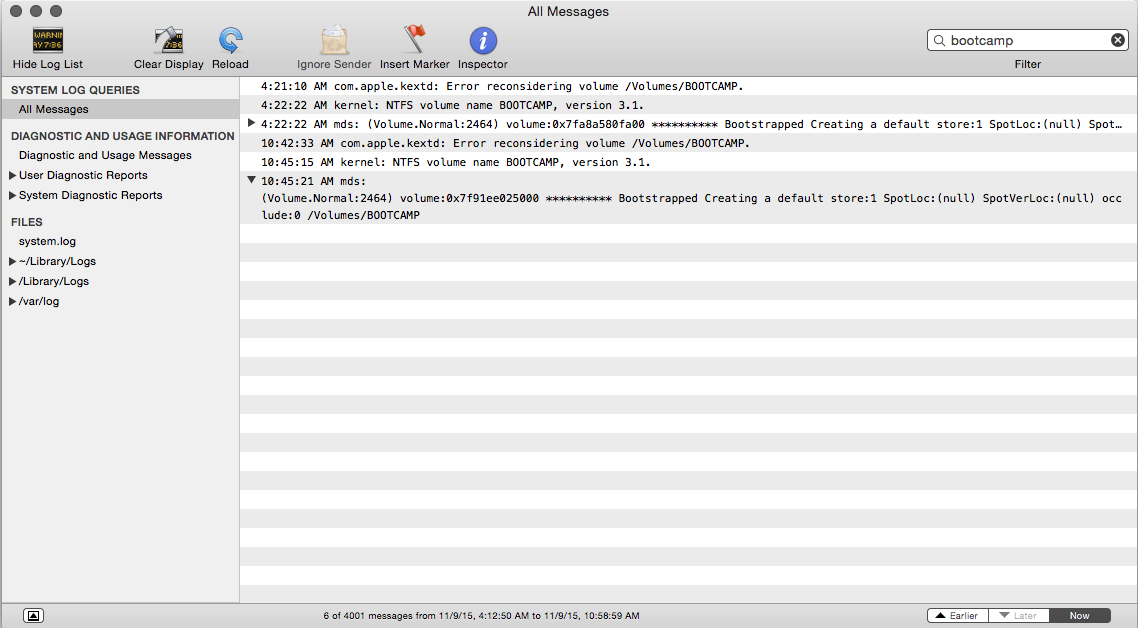Expand the 4:22:22 AM mds message
The width and height of the screenshot is (1138, 628).
coord(251,123)
